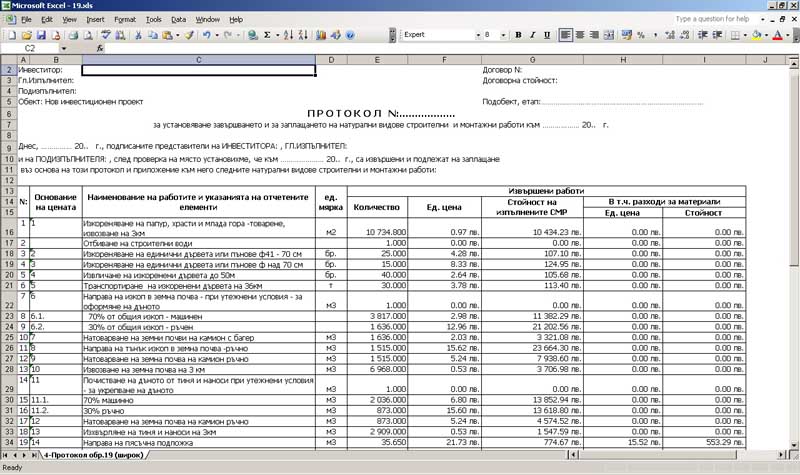This screenshot has height=475, width=800.
Task: Select row 16 header
Action: coord(9,228)
